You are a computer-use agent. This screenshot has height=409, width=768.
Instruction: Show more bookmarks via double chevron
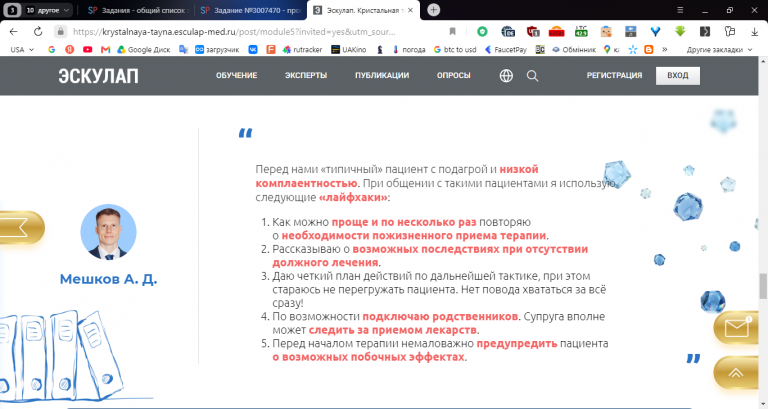pos(665,49)
